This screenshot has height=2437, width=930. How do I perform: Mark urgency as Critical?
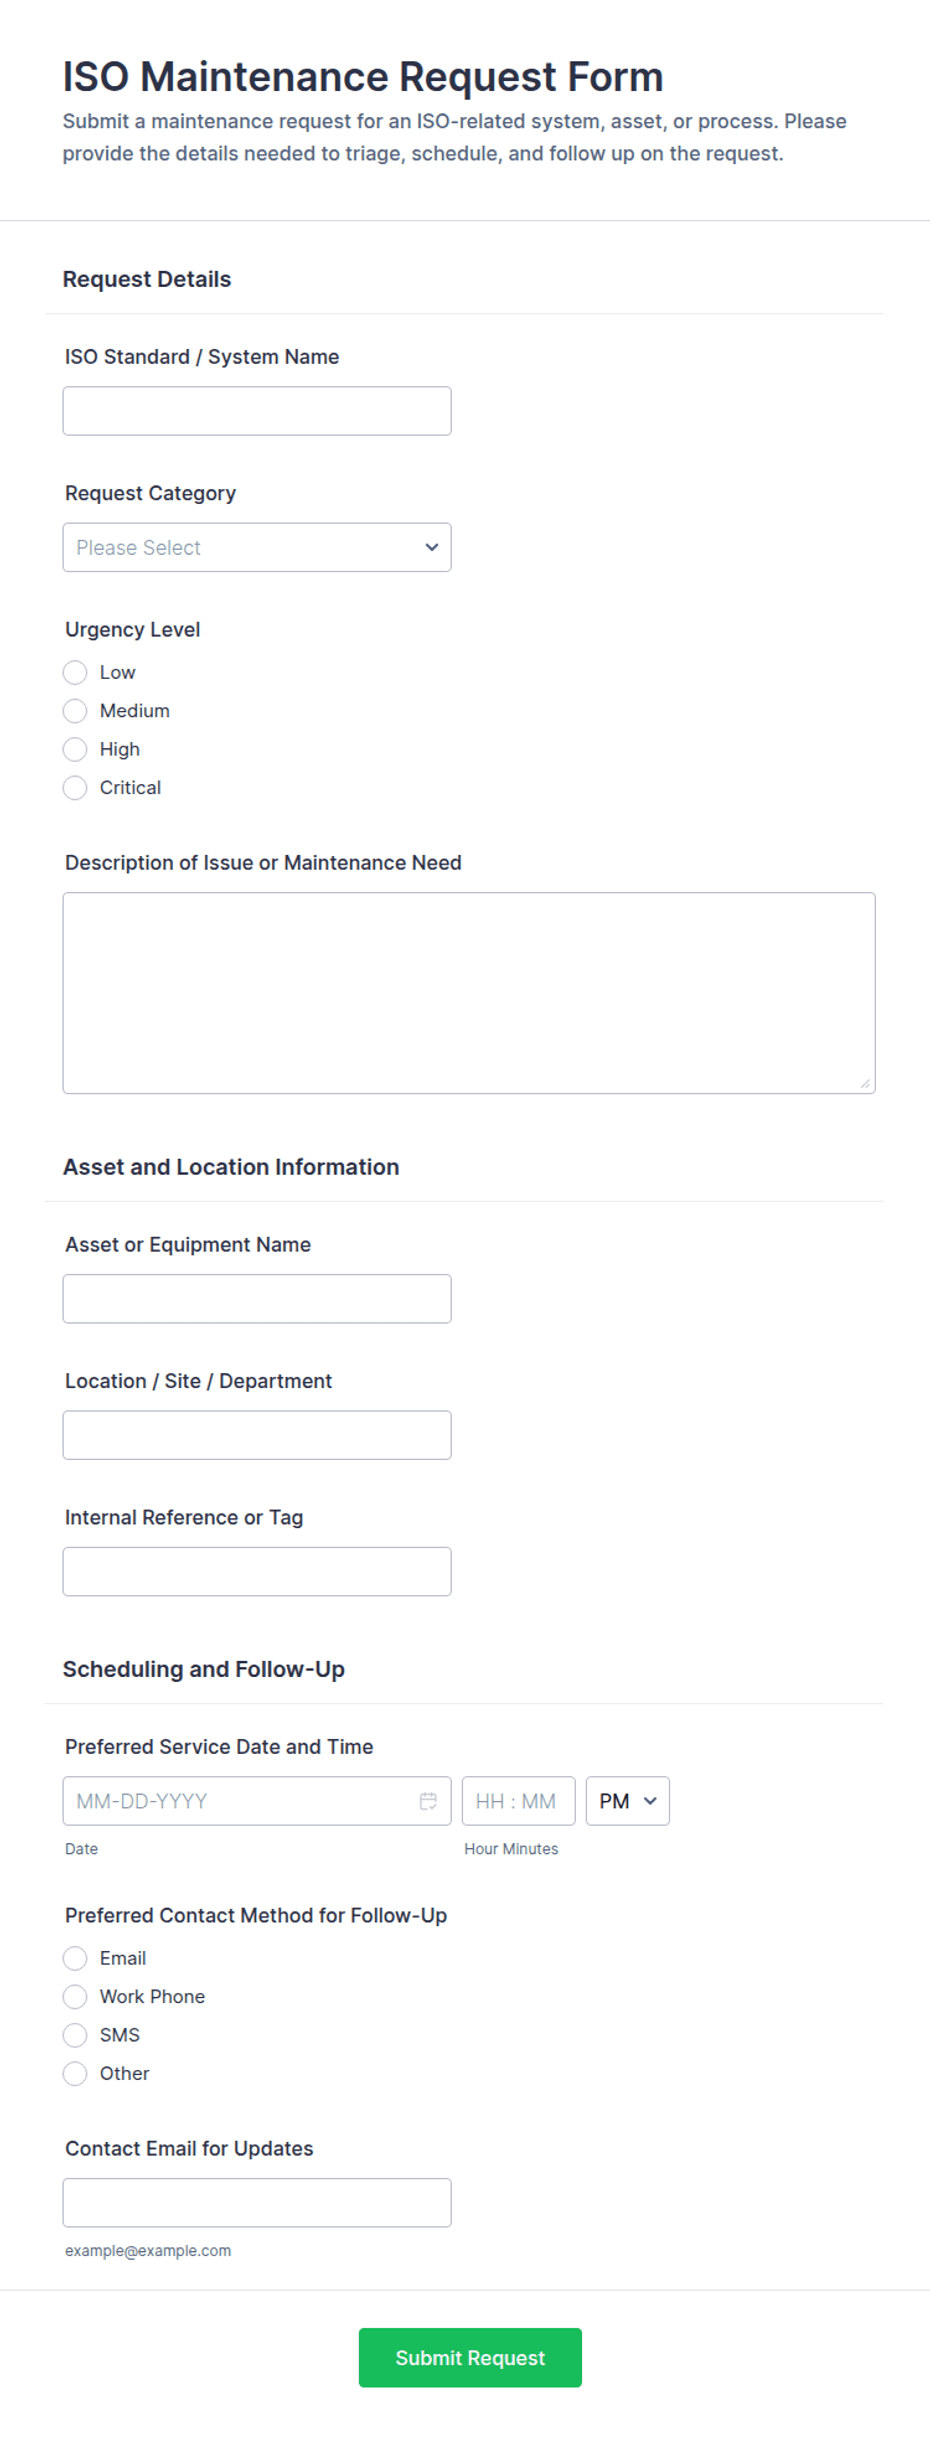click(x=75, y=788)
